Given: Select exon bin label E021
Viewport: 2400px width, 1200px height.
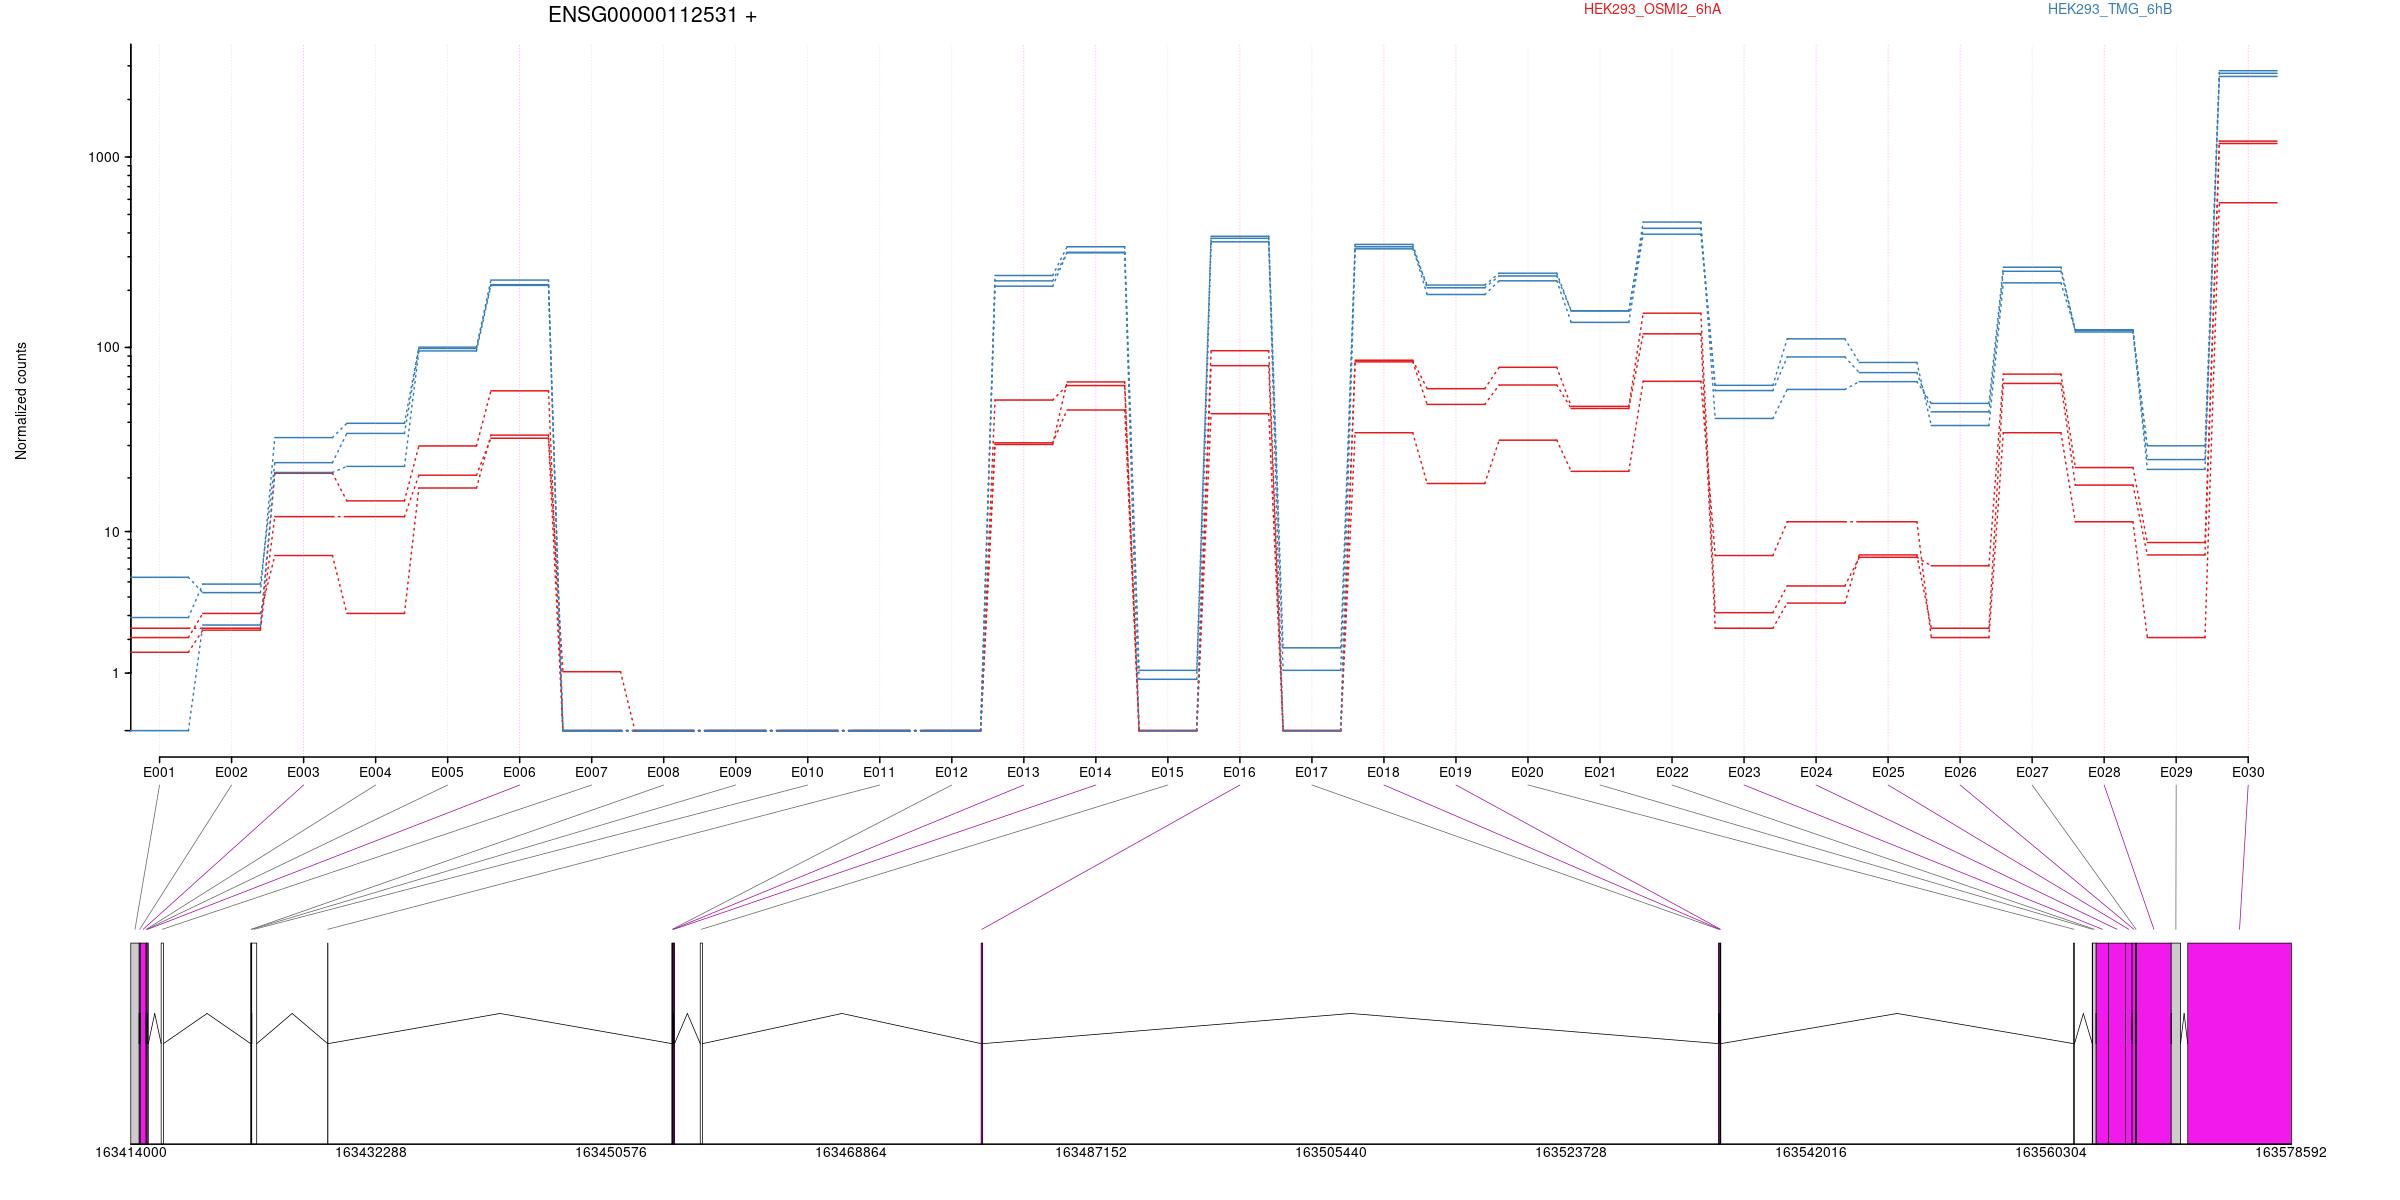Looking at the screenshot, I should coord(1600,772).
